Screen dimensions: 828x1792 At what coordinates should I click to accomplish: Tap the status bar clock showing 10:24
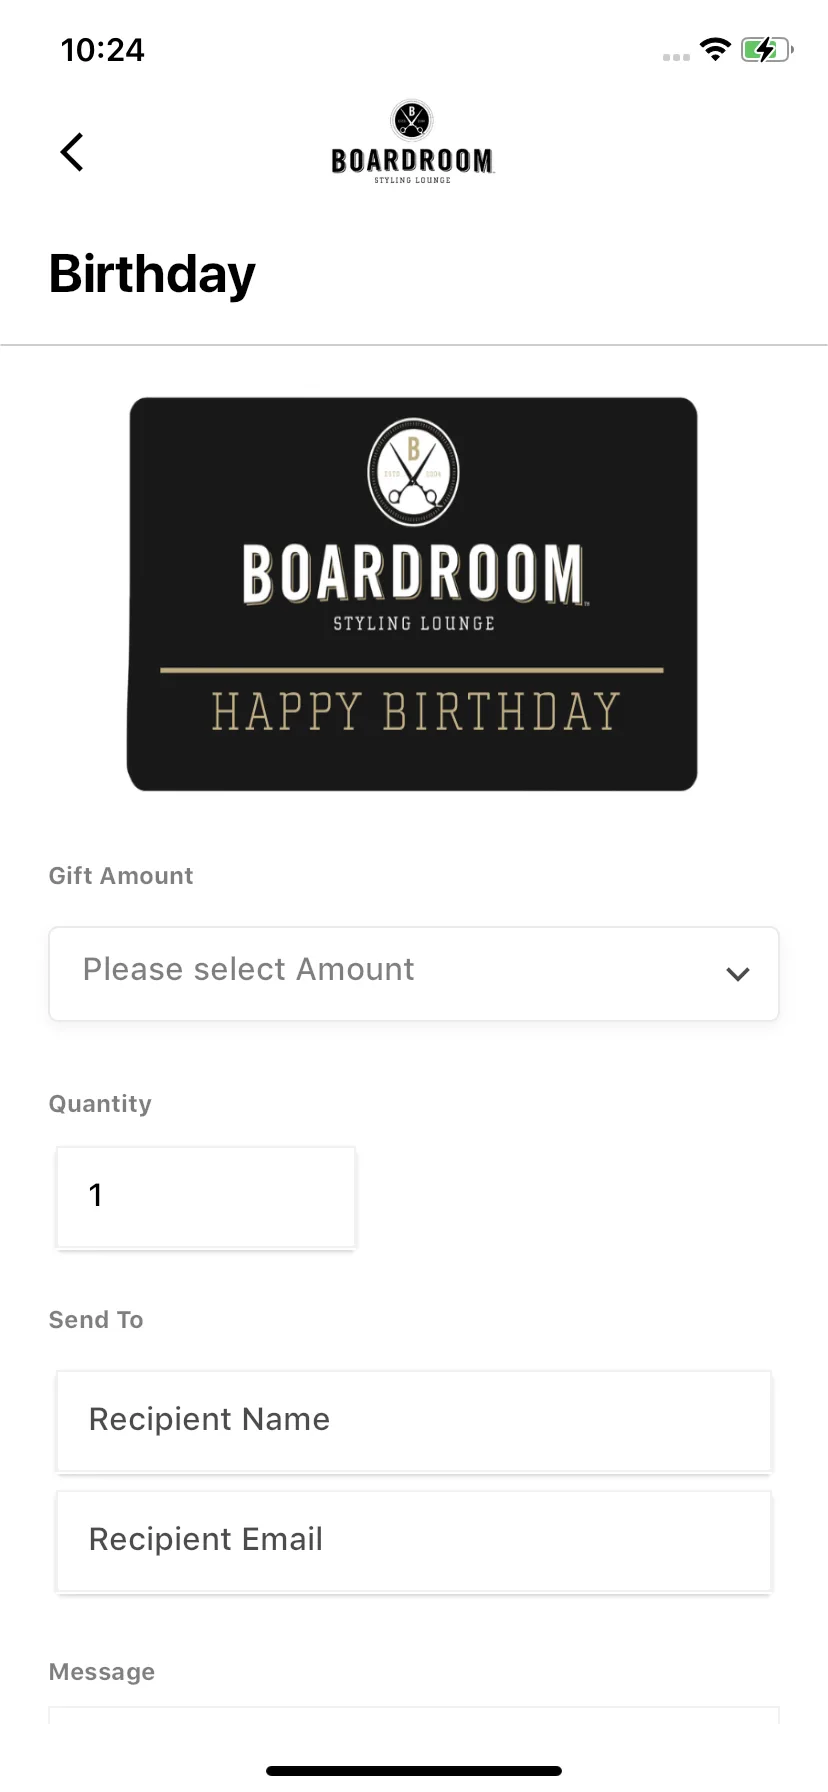[x=102, y=50]
